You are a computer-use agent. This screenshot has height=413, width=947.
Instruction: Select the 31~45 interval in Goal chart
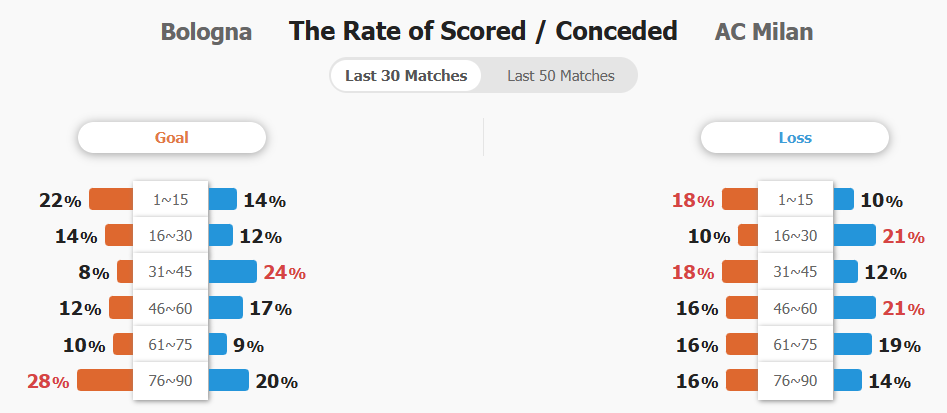tap(171, 272)
